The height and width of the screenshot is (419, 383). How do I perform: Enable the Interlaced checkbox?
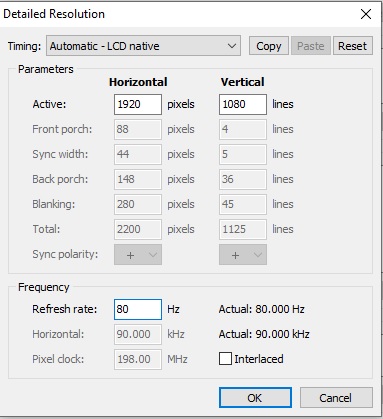click(225, 359)
